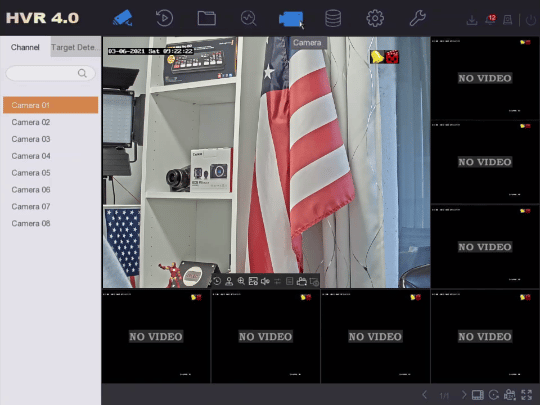Open the Playback icon in the top bar
This screenshot has height=405, width=540.
pyautogui.click(x=164, y=18)
